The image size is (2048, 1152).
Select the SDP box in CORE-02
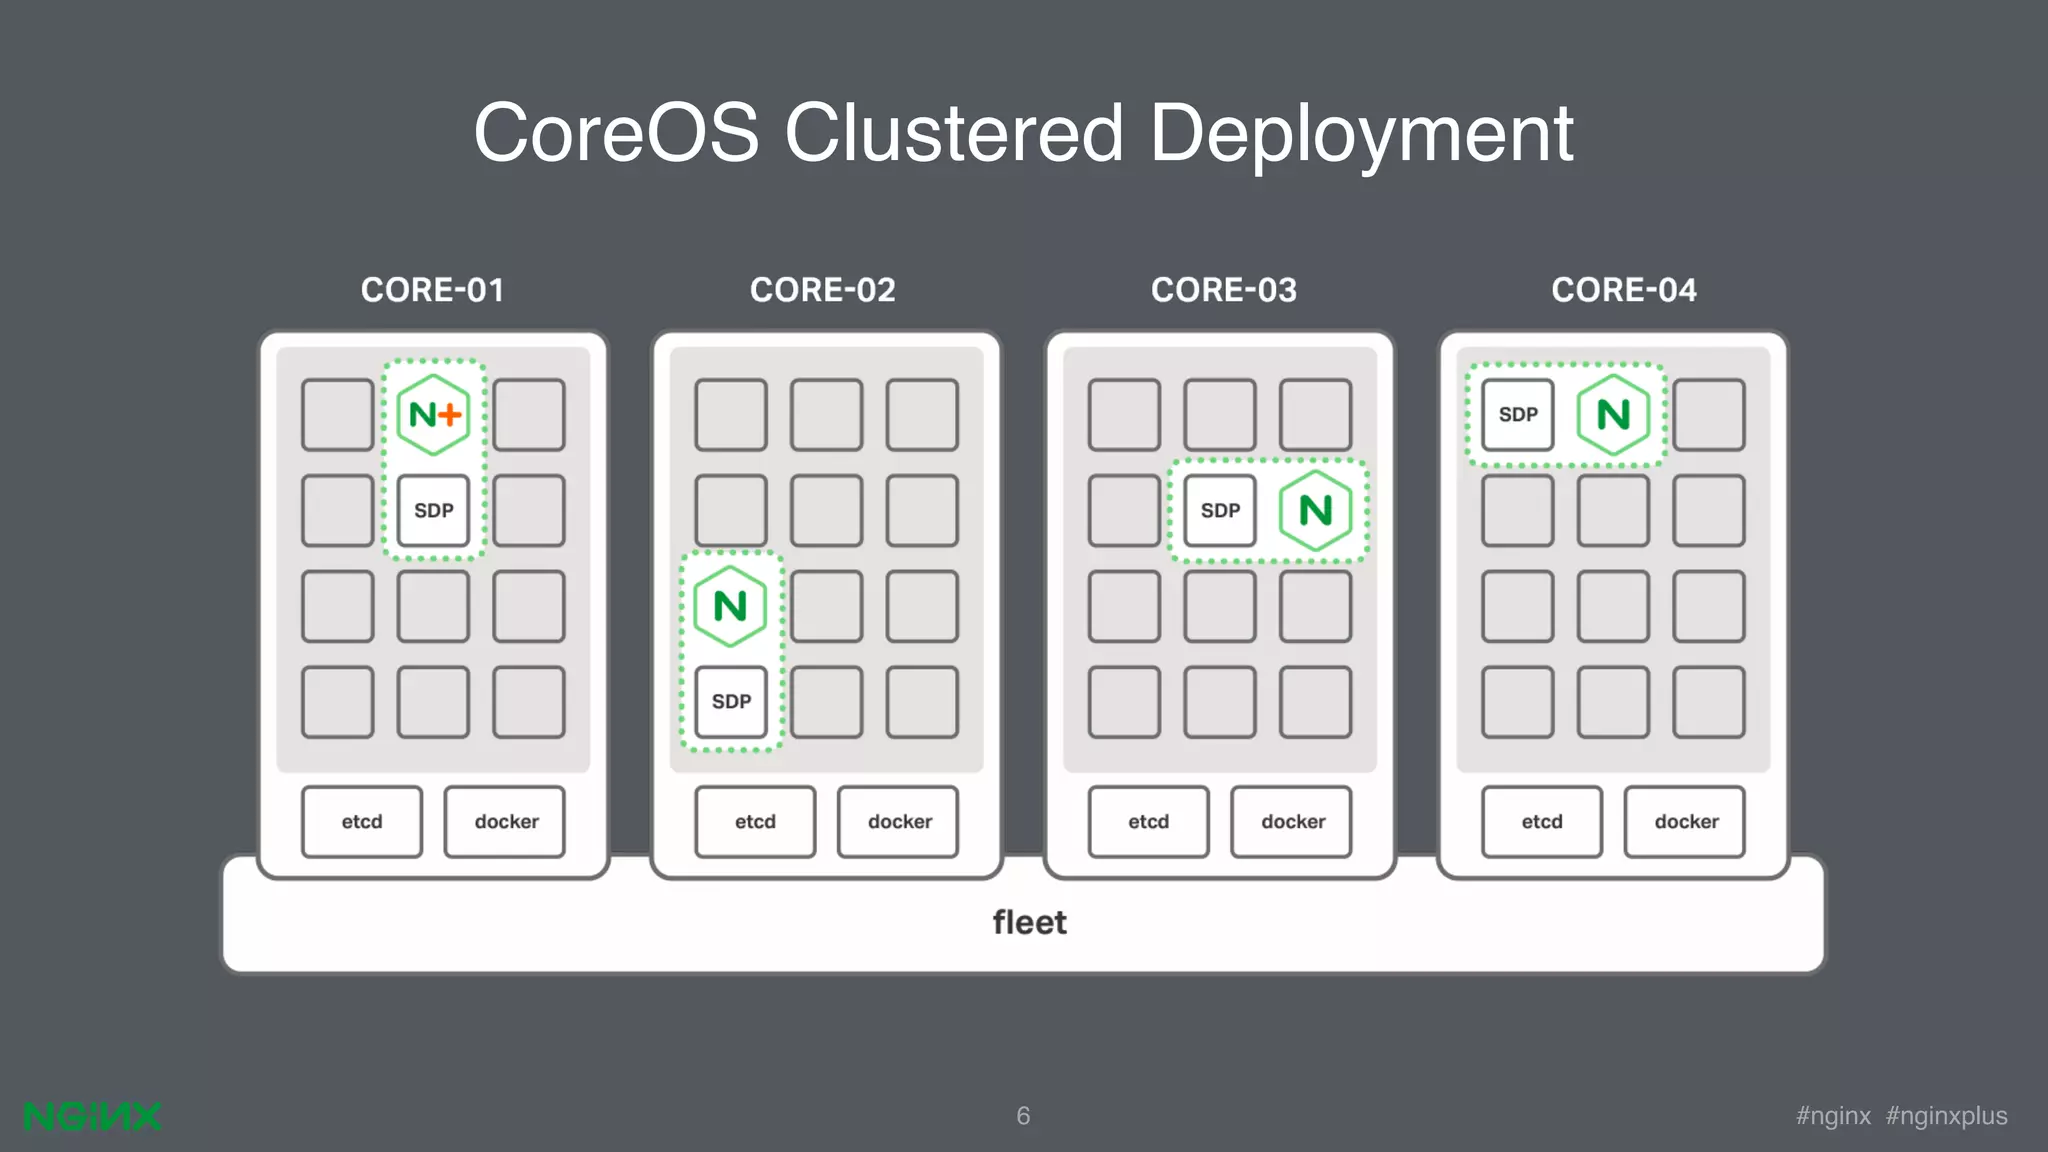(x=731, y=702)
